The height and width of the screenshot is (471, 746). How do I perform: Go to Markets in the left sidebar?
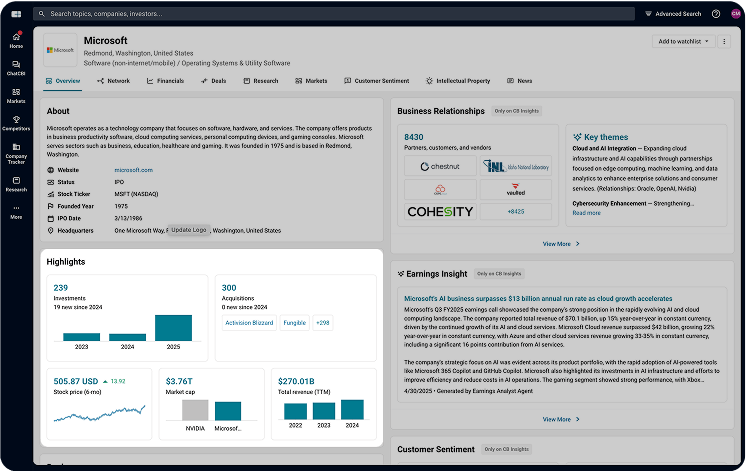[x=16, y=95]
